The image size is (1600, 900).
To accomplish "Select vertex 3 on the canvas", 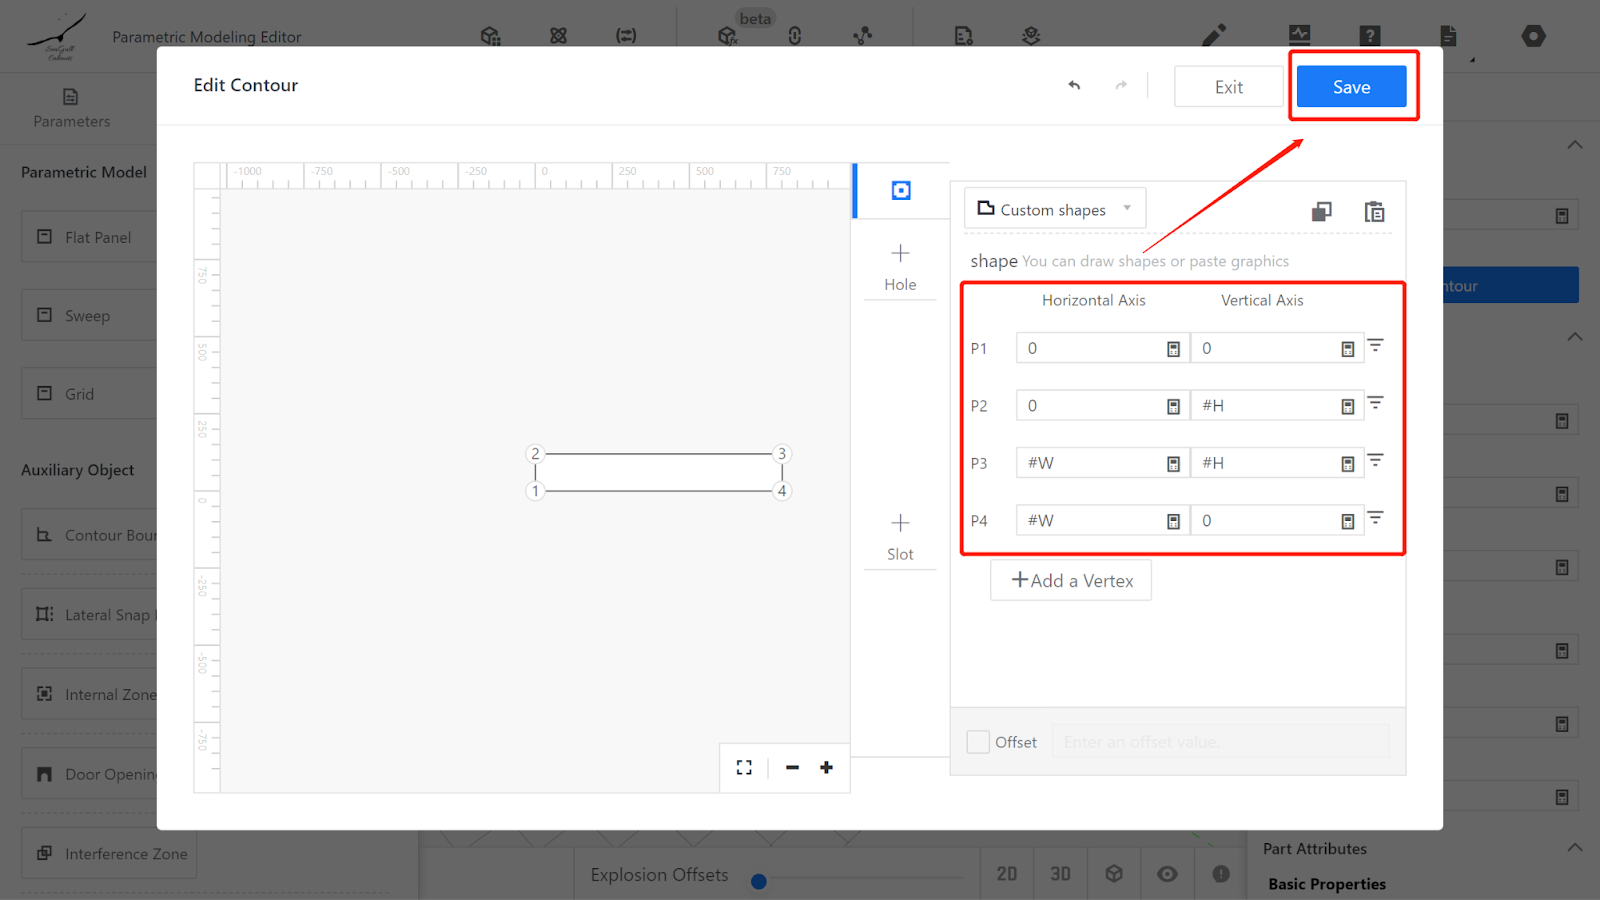I will point(782,454).
